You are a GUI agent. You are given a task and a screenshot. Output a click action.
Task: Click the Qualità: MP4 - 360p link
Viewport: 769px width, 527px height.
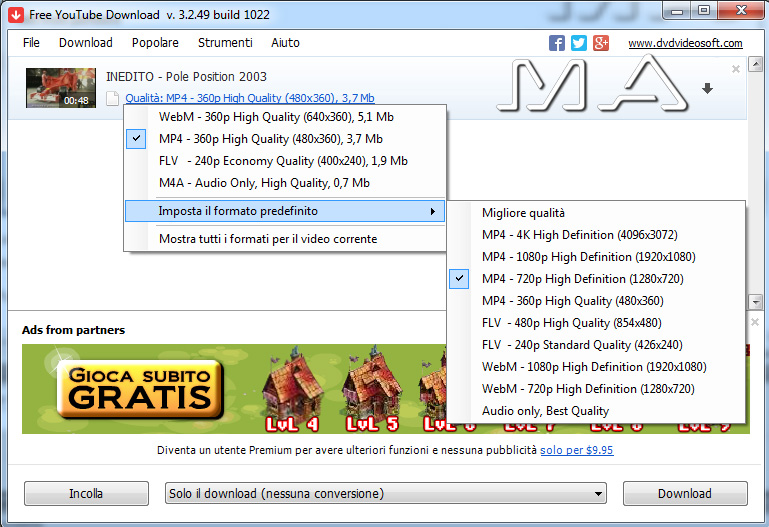click(250, 98)
